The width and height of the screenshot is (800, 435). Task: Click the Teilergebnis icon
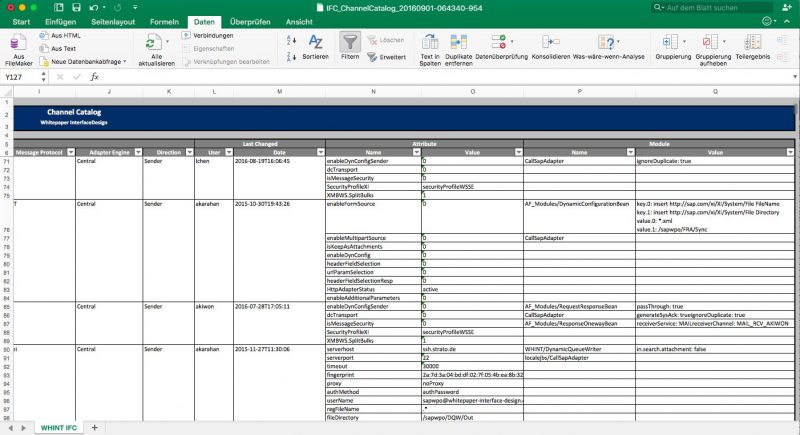pyautogui.click(x=753, y=42)
